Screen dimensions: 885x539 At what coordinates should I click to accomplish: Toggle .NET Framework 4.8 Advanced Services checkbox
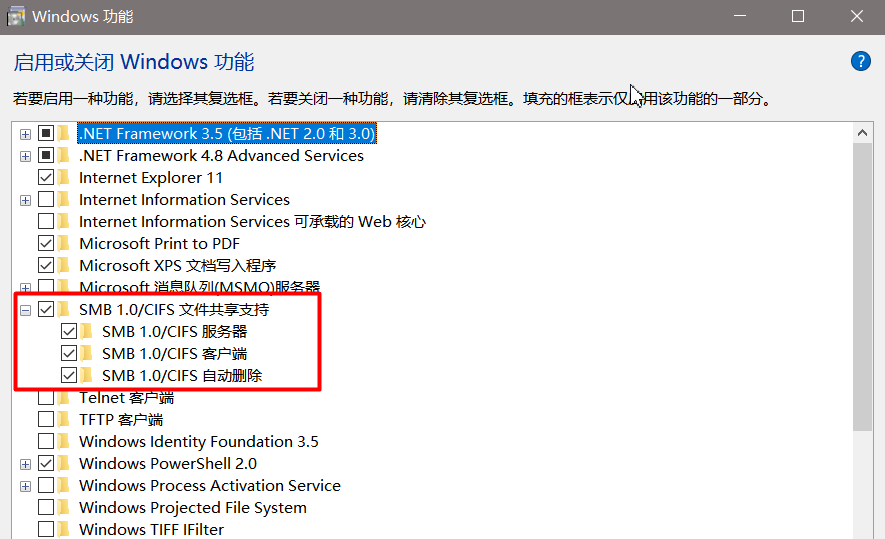[x=46, y=156]
